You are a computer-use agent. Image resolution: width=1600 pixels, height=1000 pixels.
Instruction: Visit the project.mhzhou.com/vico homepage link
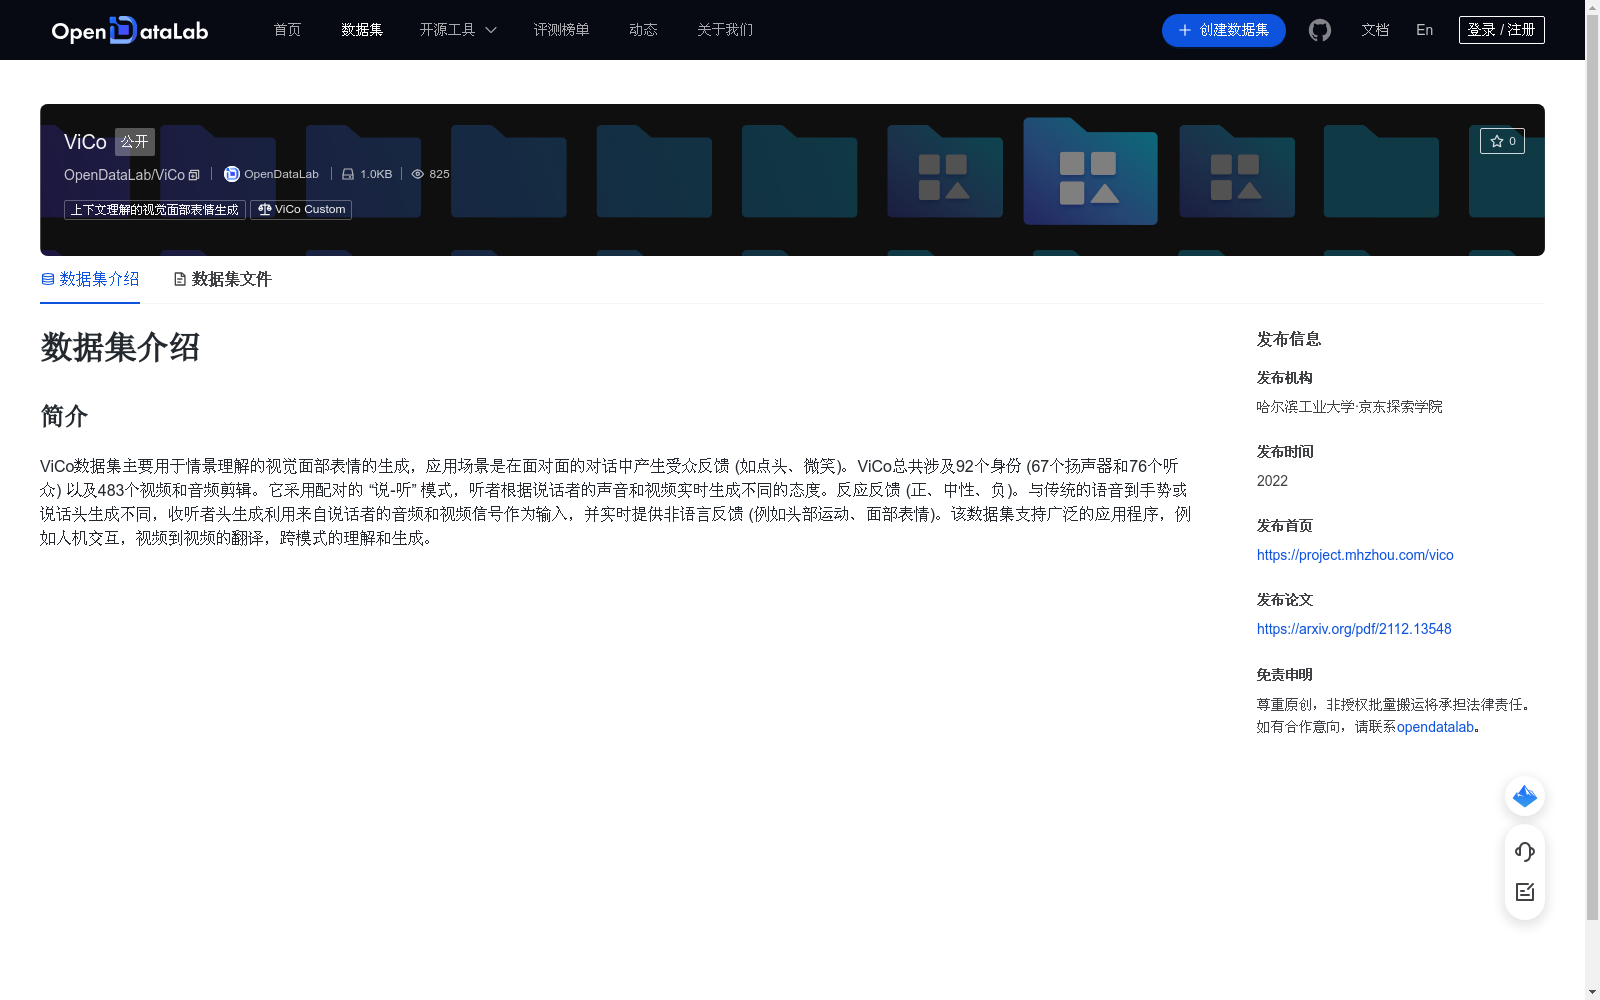(1355, 555)
